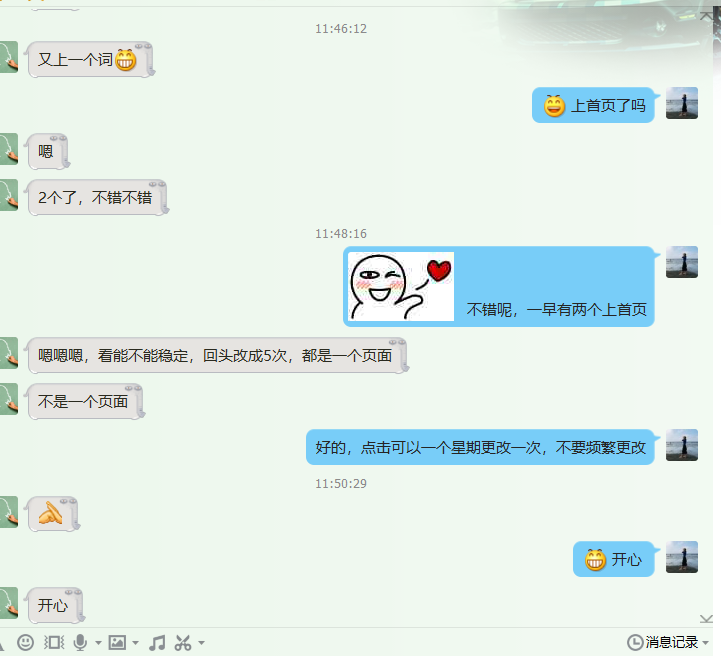Start voice message with microphone icon
The image size is (721, 656).
(80, 642)
